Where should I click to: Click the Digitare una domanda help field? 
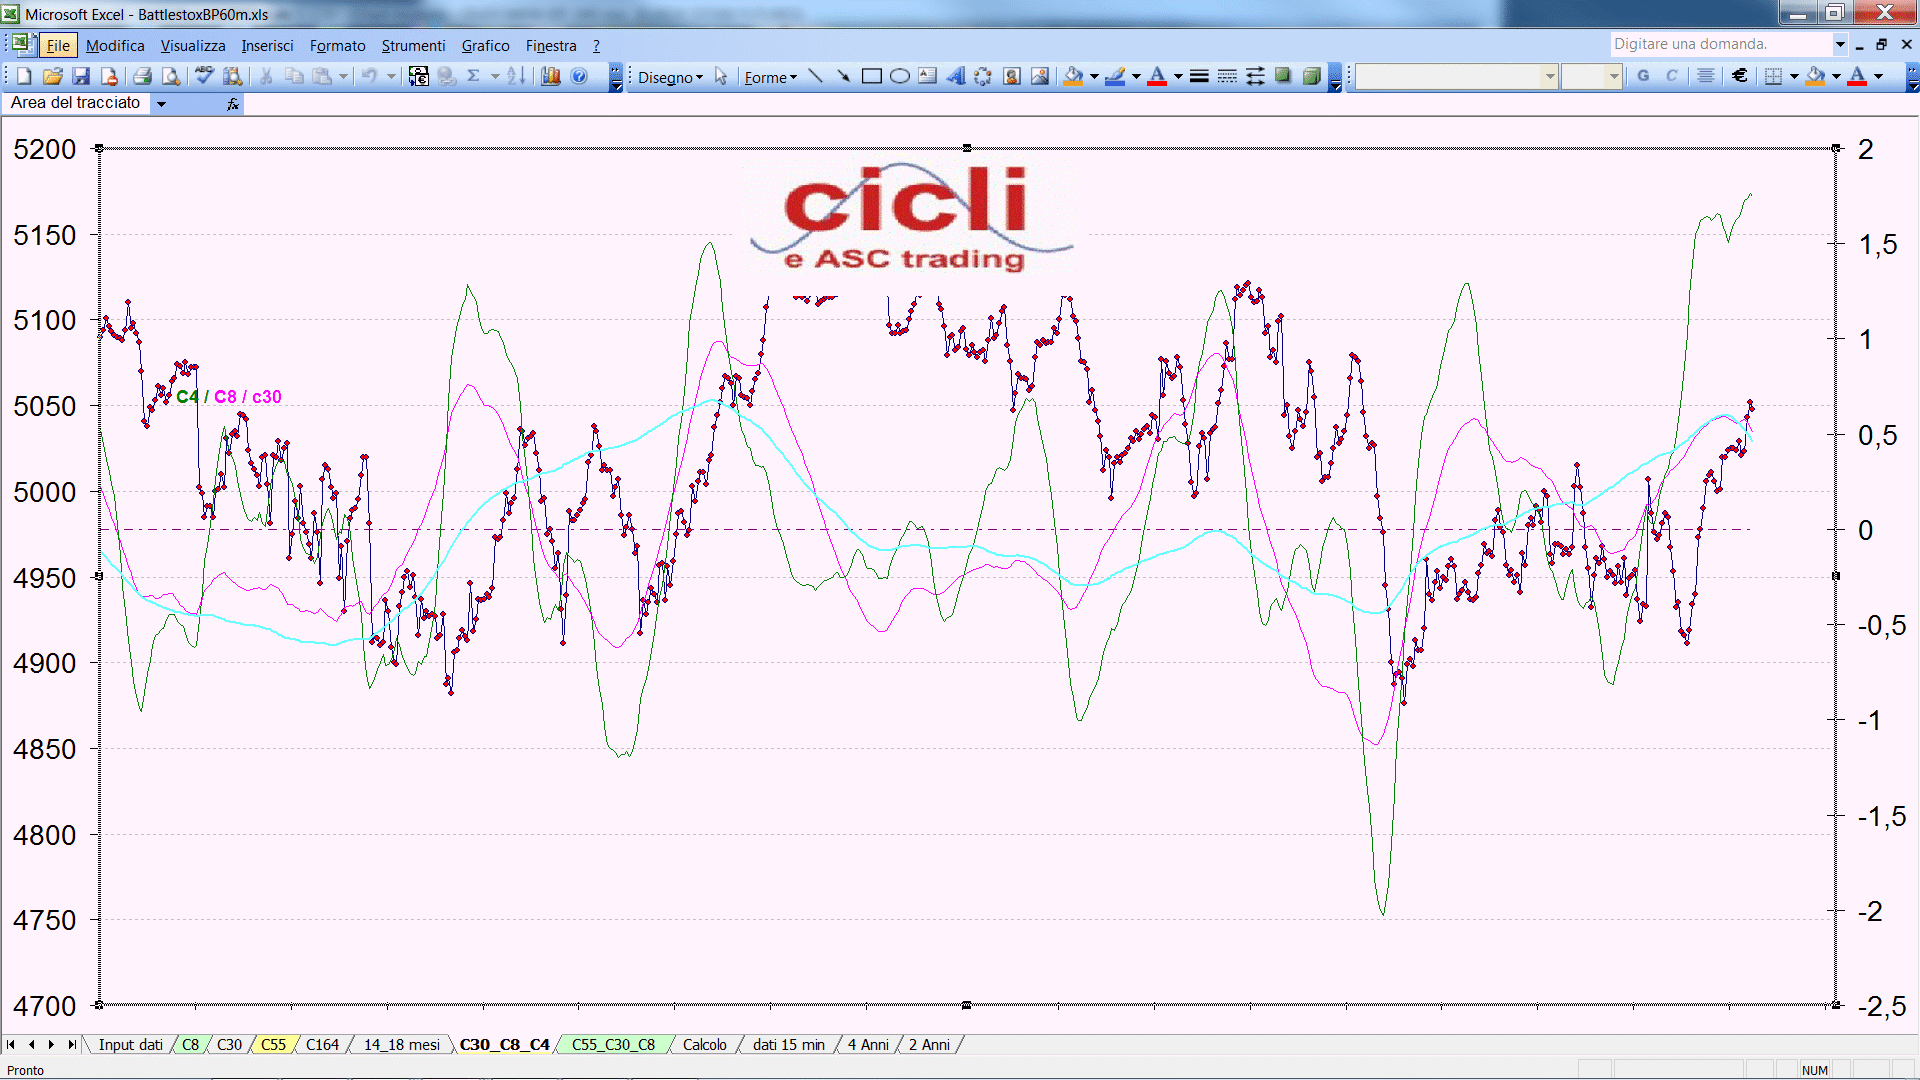coord(1720,44)
